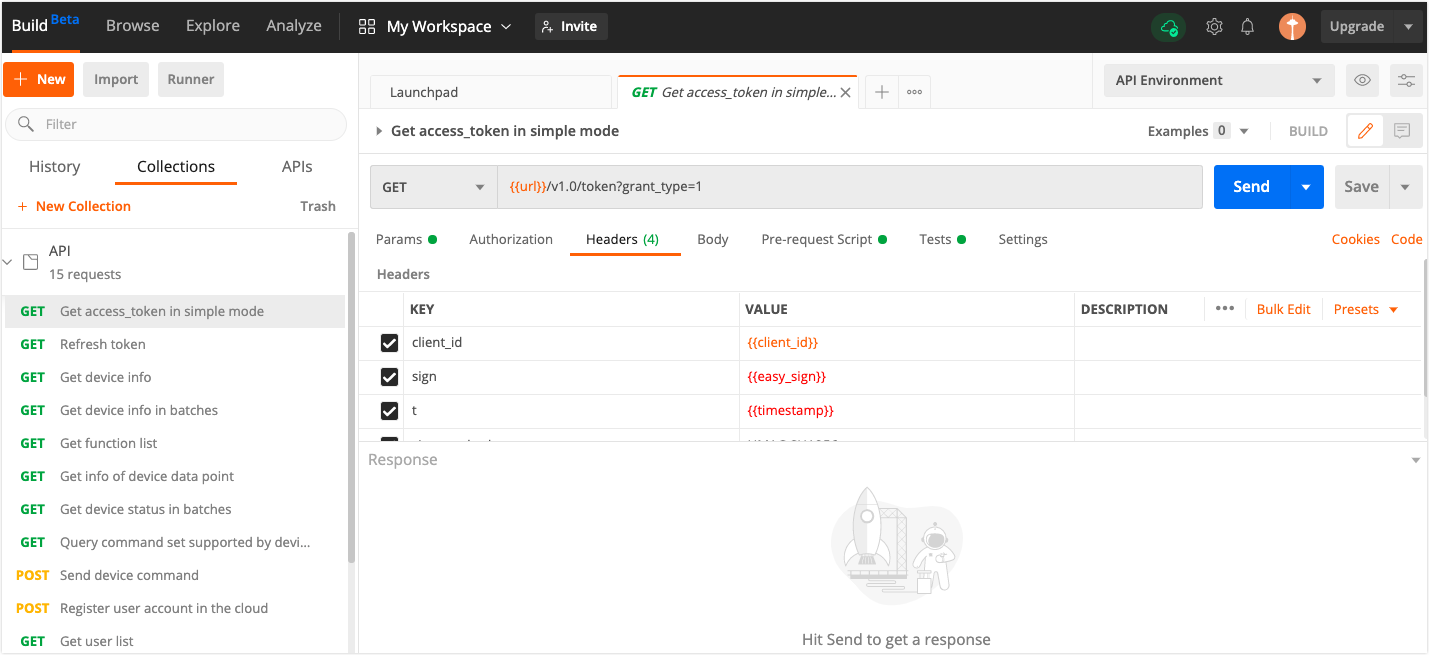The width and height of the screenshot is (1429, 655).
Task: Click the {{easy_sign}} value cell
Action: point(907,377)
